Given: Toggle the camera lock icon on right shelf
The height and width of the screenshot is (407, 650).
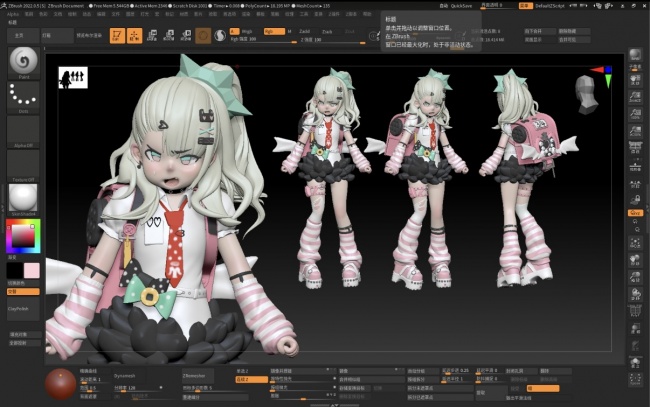Looking at the screenshot, I should (635, 201).
